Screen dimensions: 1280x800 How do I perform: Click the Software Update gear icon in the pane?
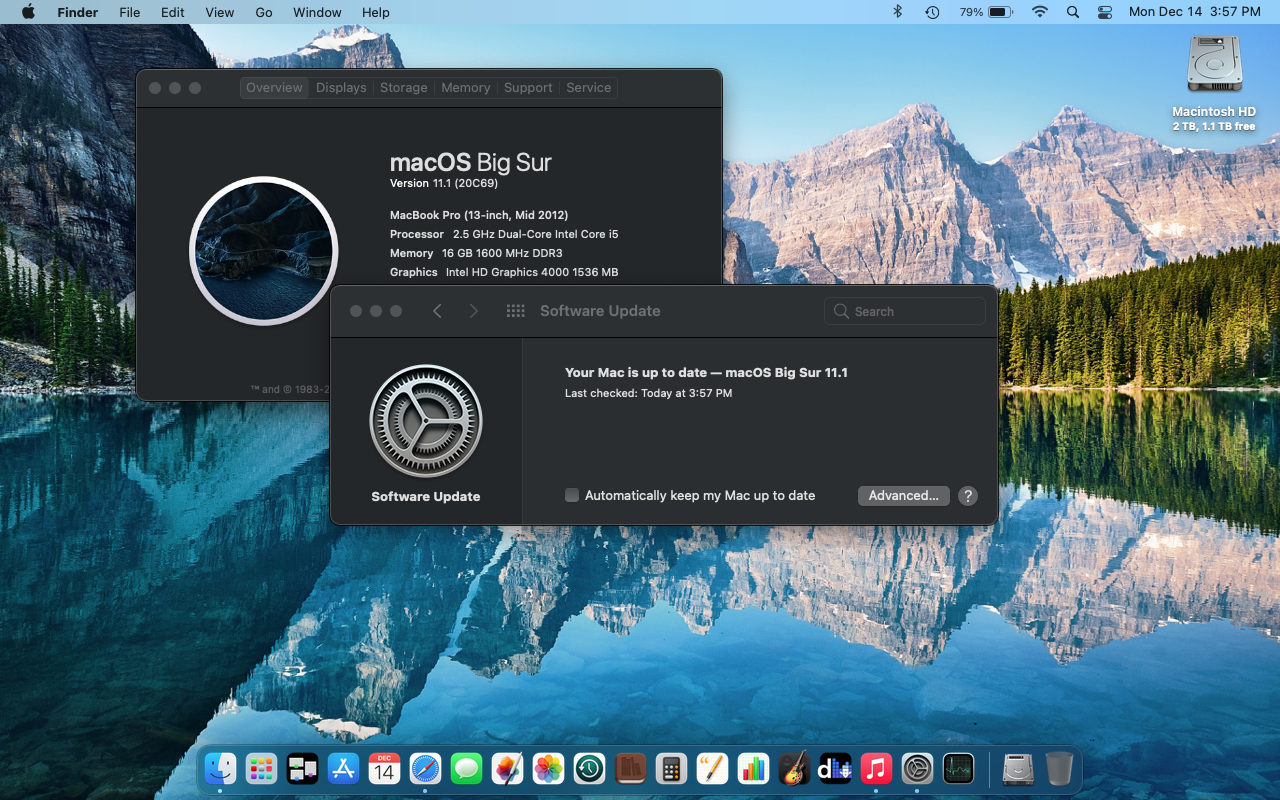point(426,421)
